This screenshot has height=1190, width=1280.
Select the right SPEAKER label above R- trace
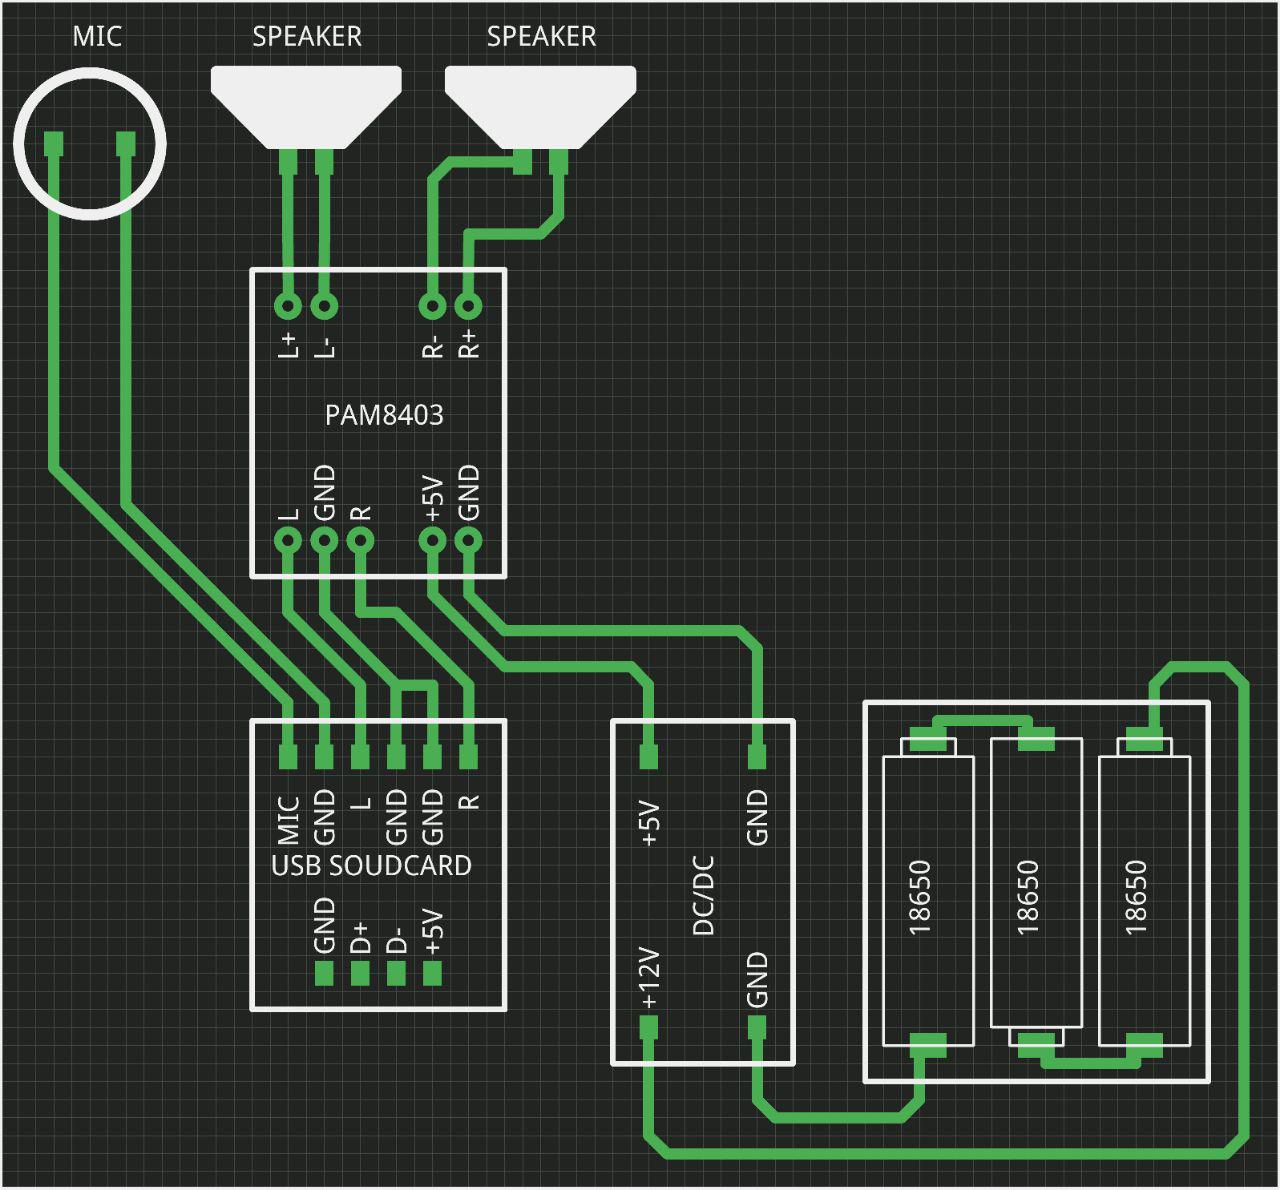click(541, 37)
